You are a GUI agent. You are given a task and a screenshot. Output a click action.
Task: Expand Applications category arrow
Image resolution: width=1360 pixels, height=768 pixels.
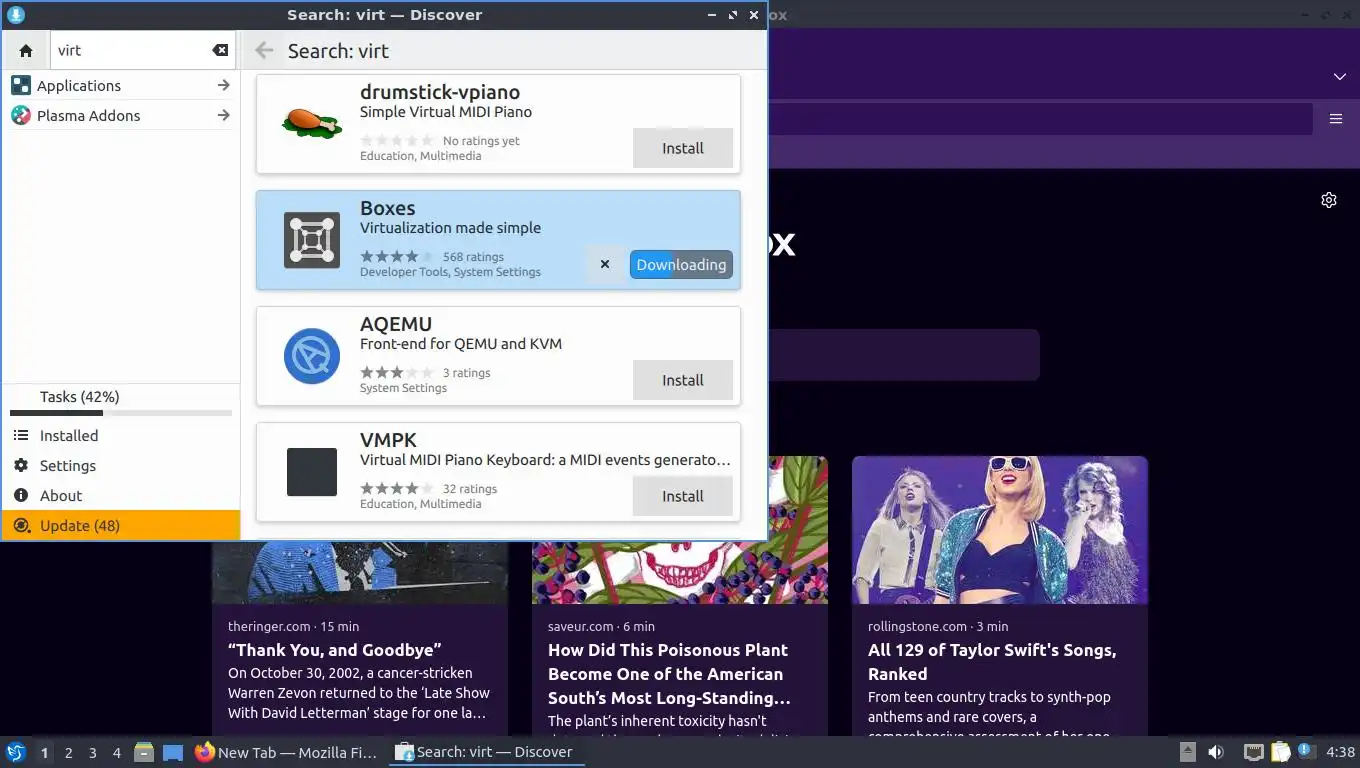coord(224,86)
